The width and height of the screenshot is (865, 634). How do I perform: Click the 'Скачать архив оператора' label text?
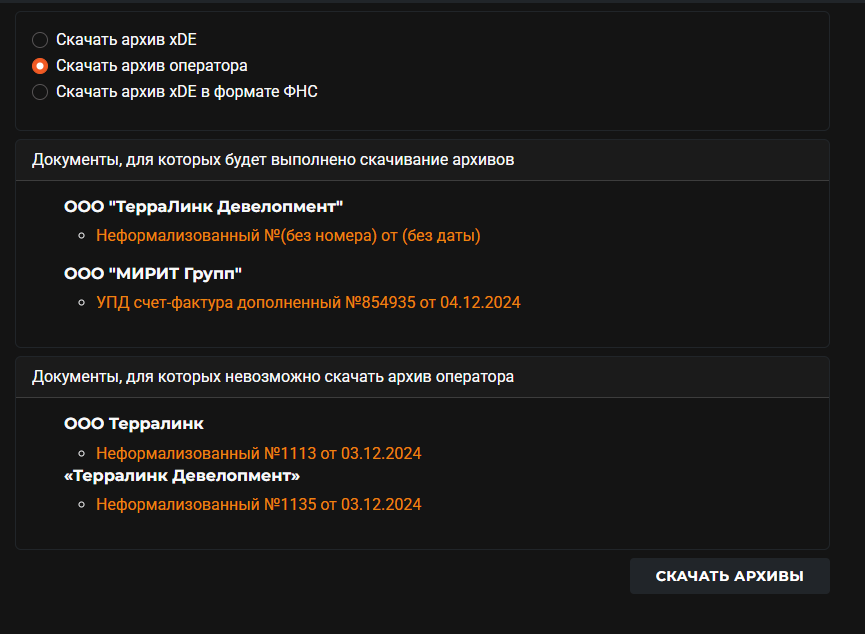152,66
